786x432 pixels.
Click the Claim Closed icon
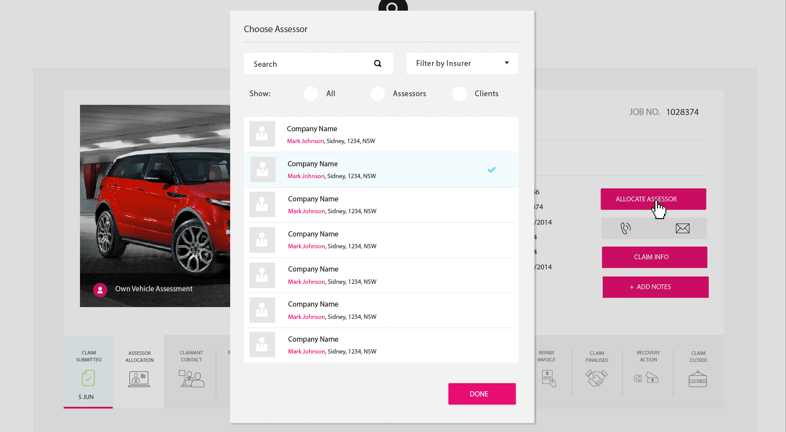click(x=697, y=379)
